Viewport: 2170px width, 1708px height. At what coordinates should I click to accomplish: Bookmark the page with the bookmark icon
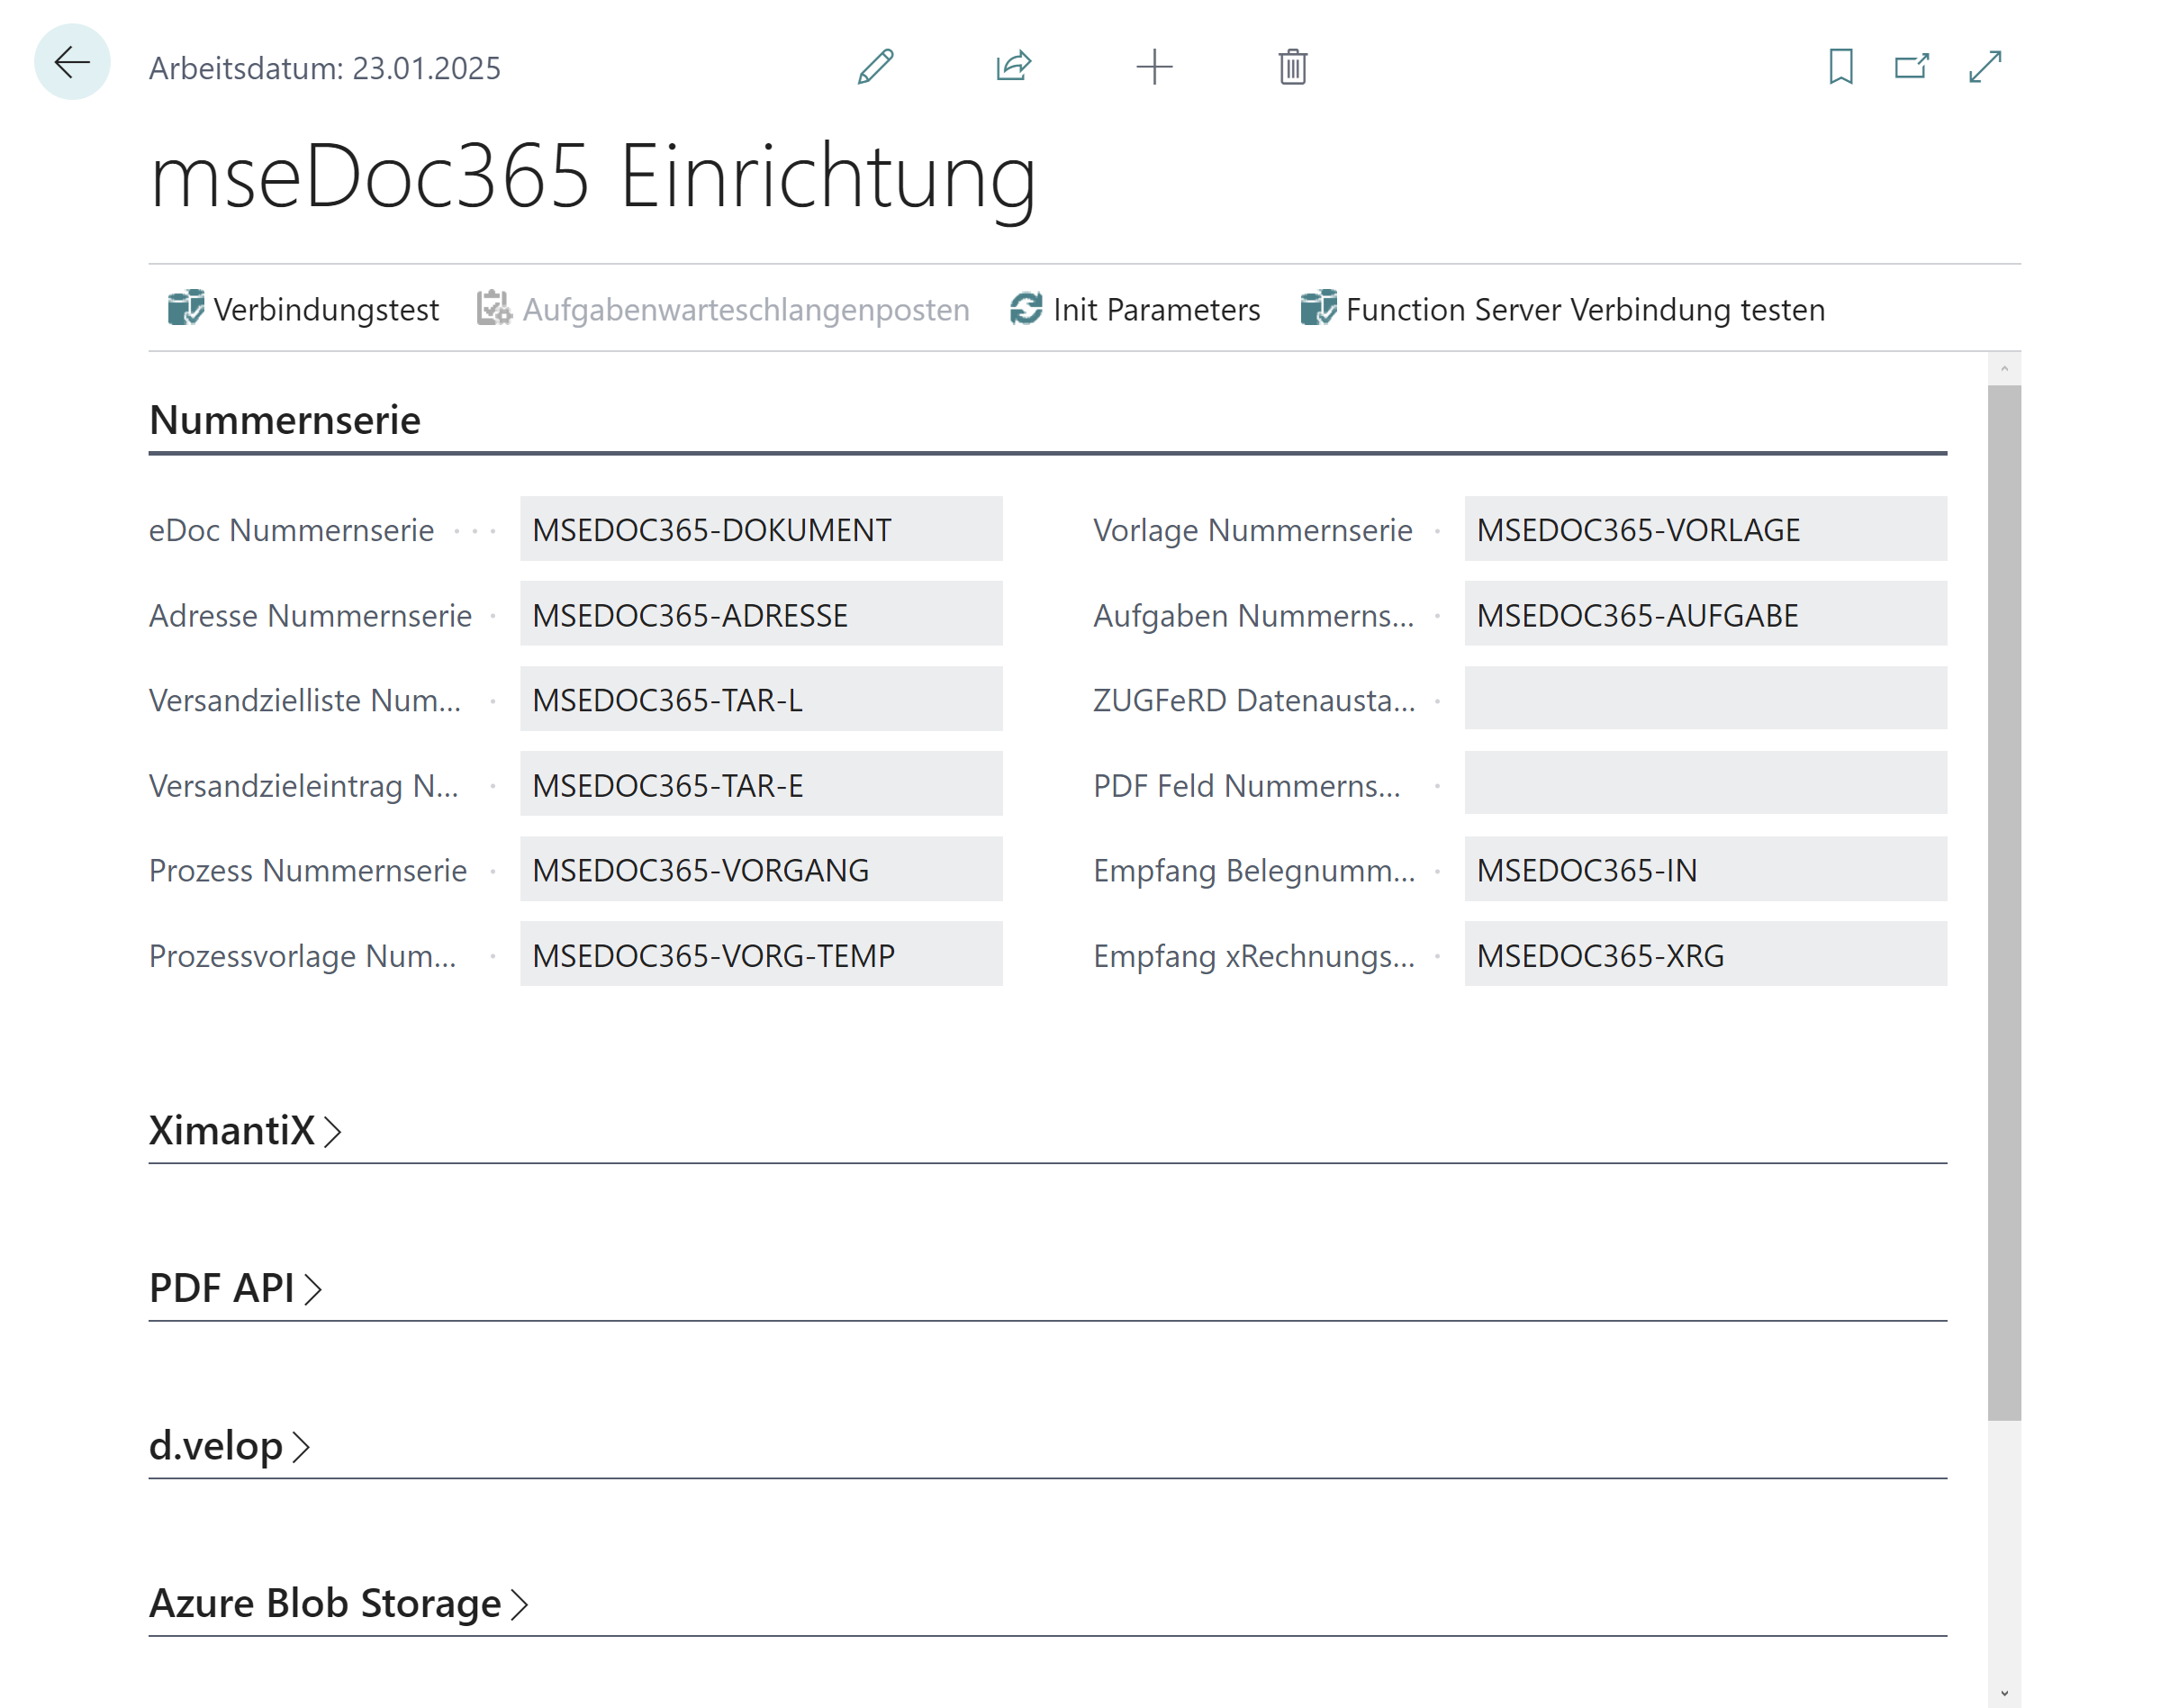tap(1841, 67)
